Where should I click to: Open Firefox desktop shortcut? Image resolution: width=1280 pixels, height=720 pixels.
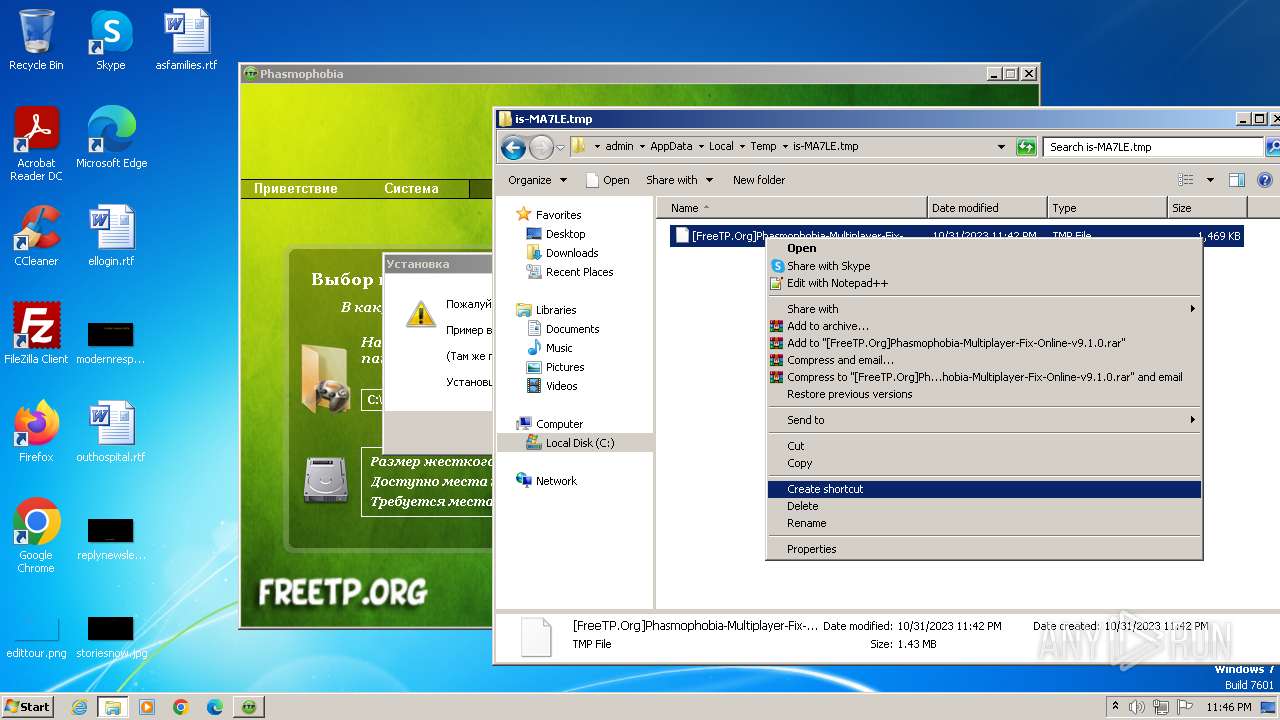pos(36,432)
